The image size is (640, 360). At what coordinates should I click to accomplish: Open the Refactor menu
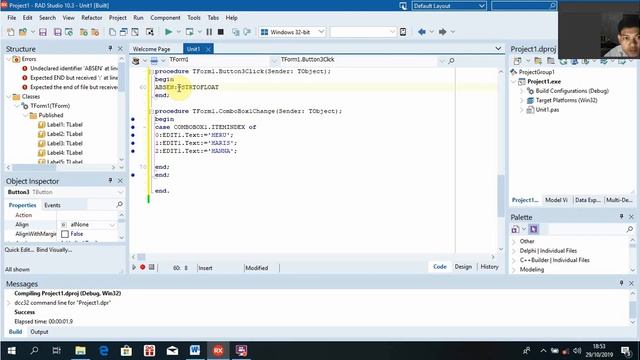tap(91, 18)
